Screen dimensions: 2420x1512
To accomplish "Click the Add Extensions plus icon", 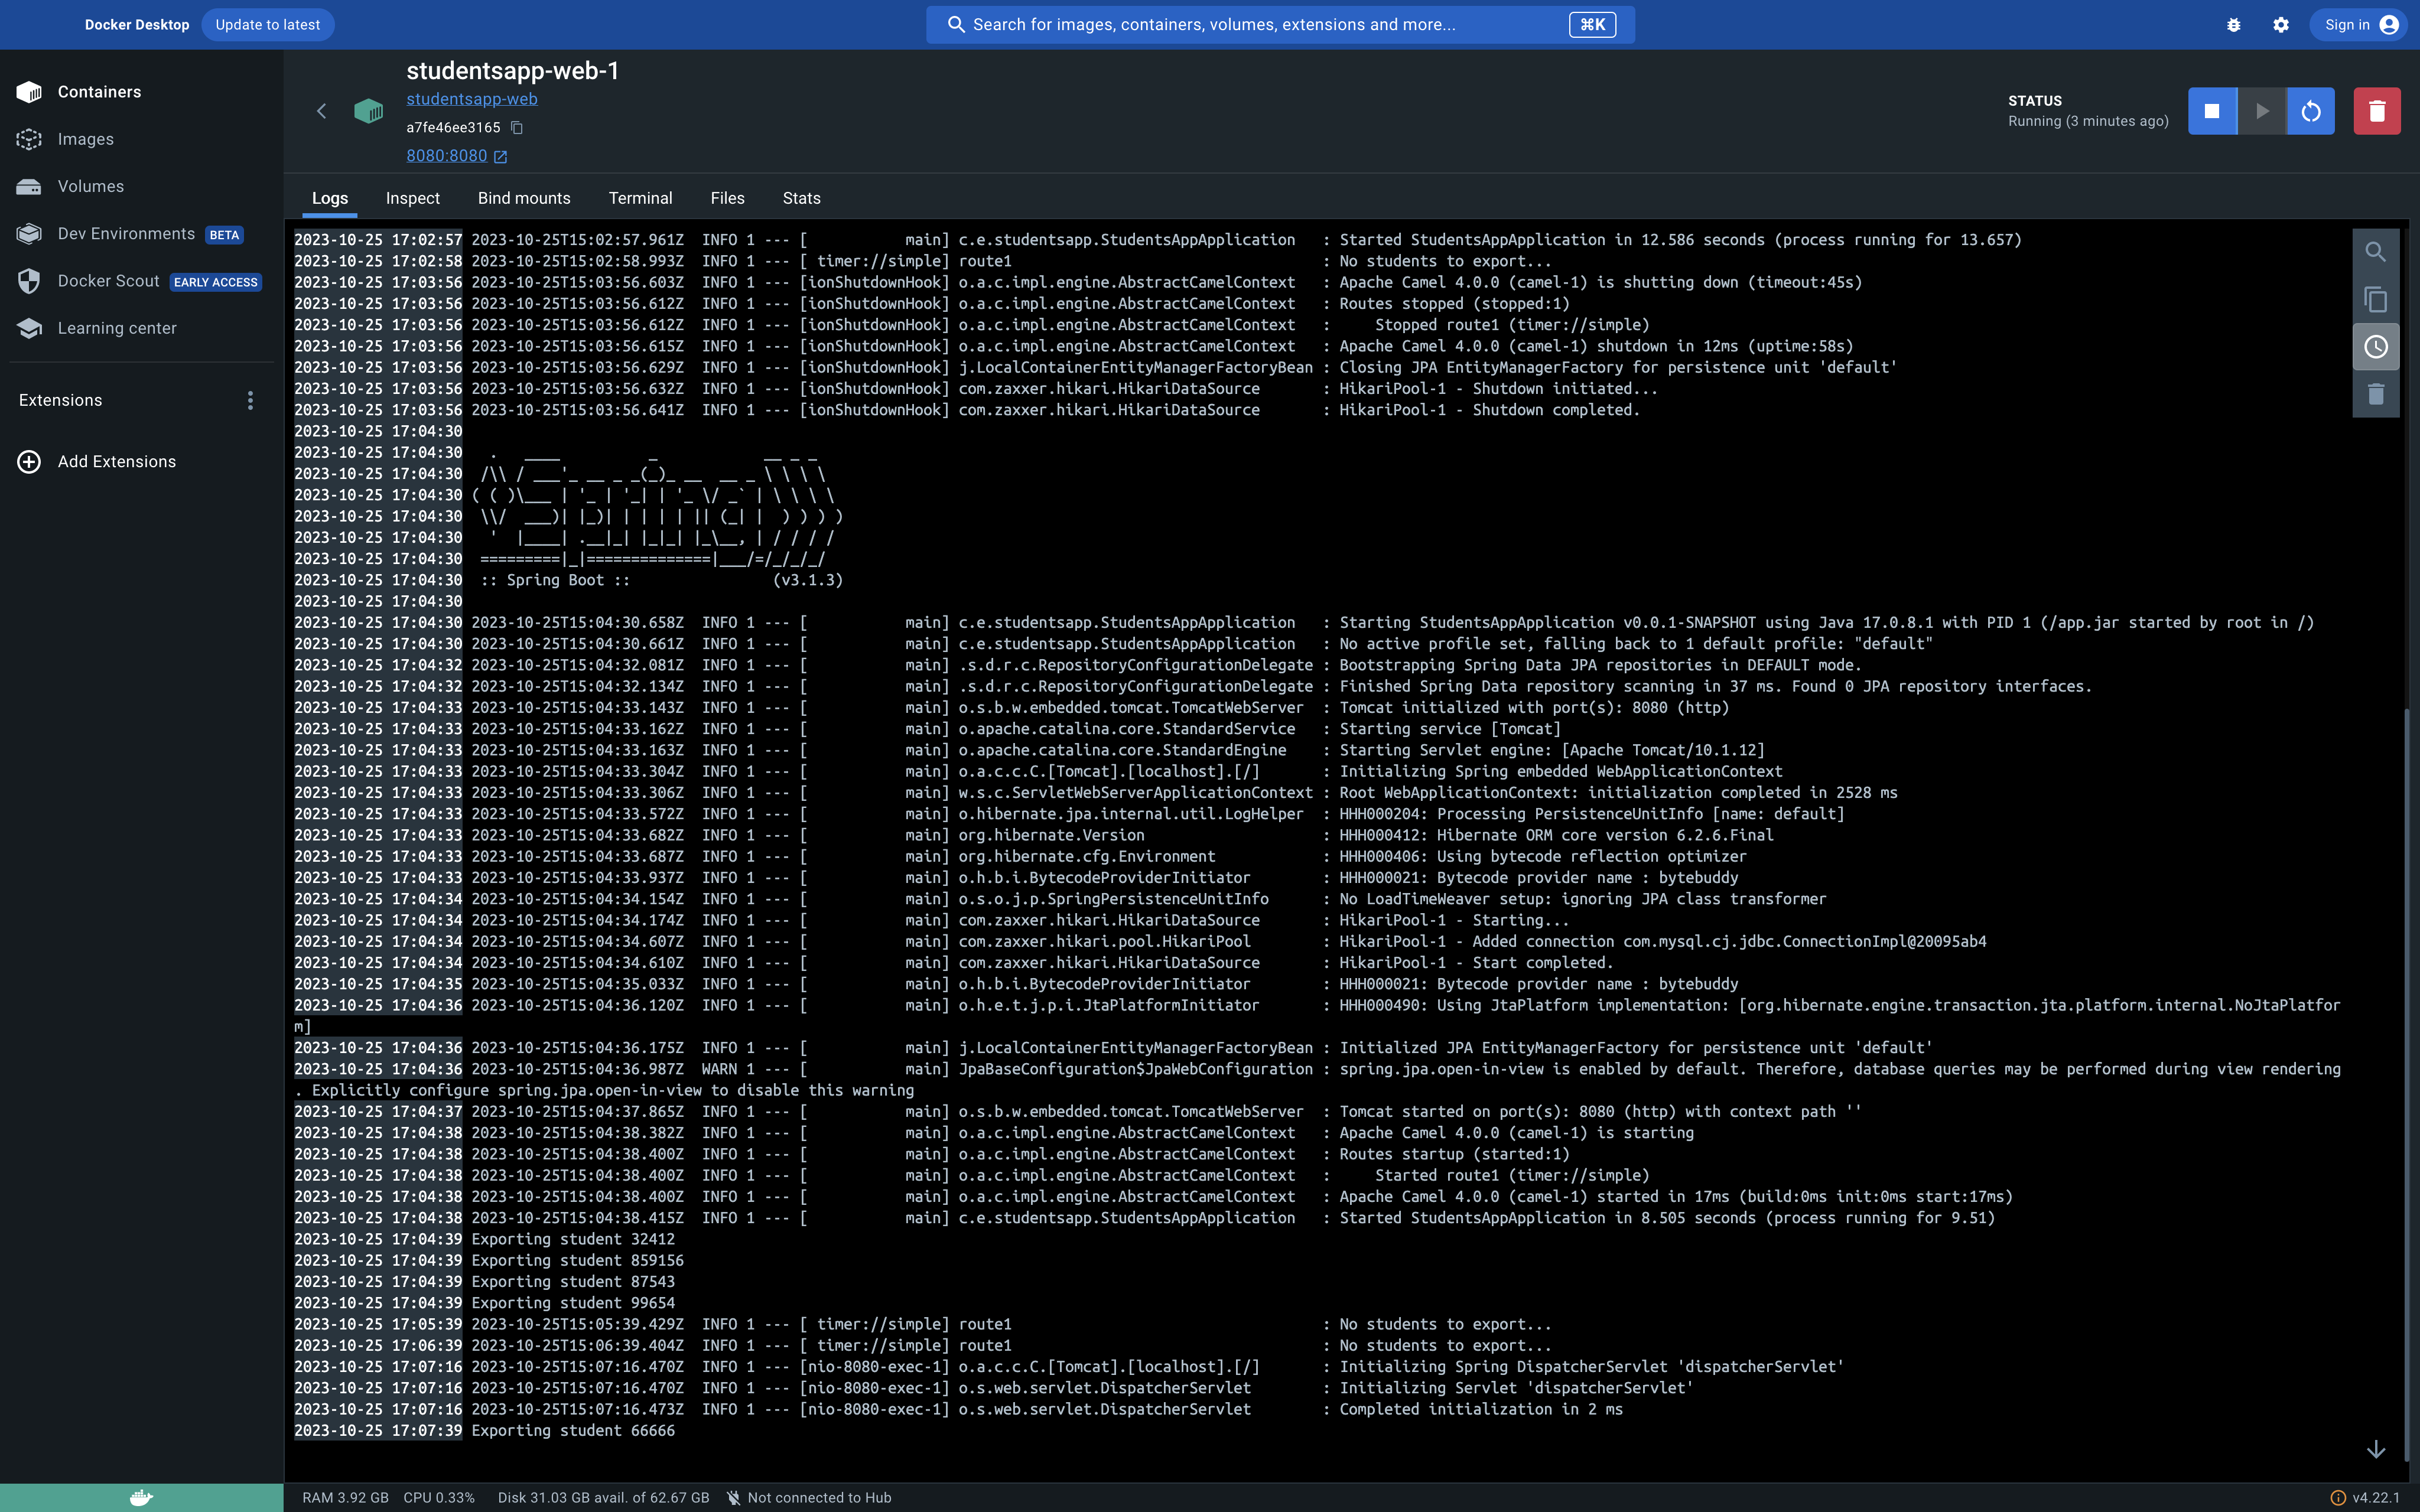I will click(x=29, y=461).
